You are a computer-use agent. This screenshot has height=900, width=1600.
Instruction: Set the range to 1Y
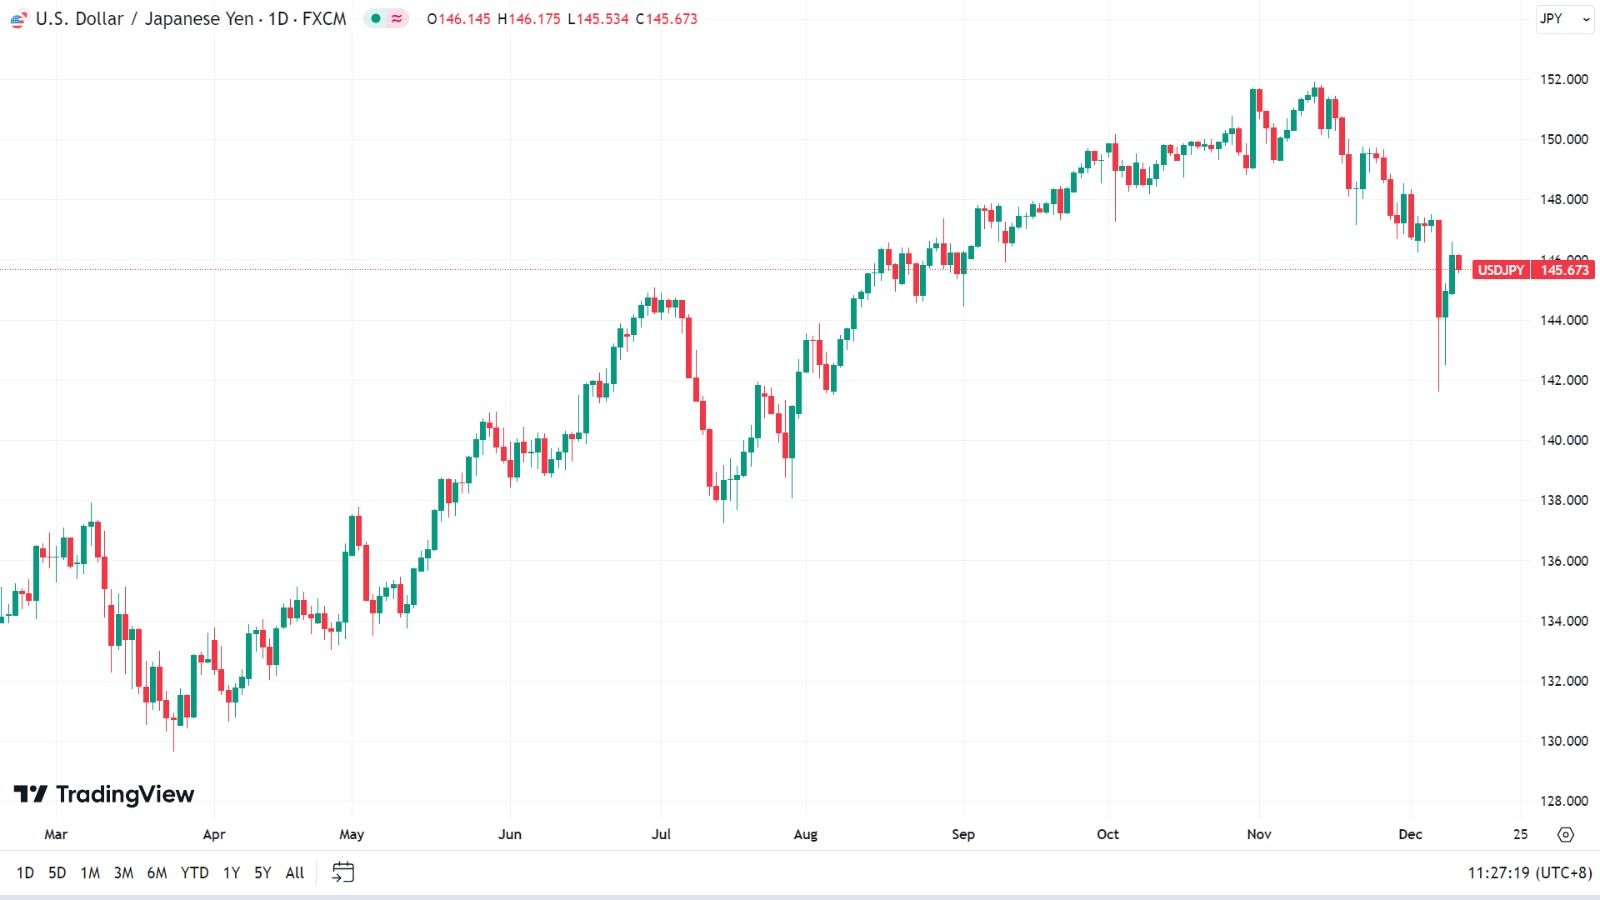tap(231, 873)
